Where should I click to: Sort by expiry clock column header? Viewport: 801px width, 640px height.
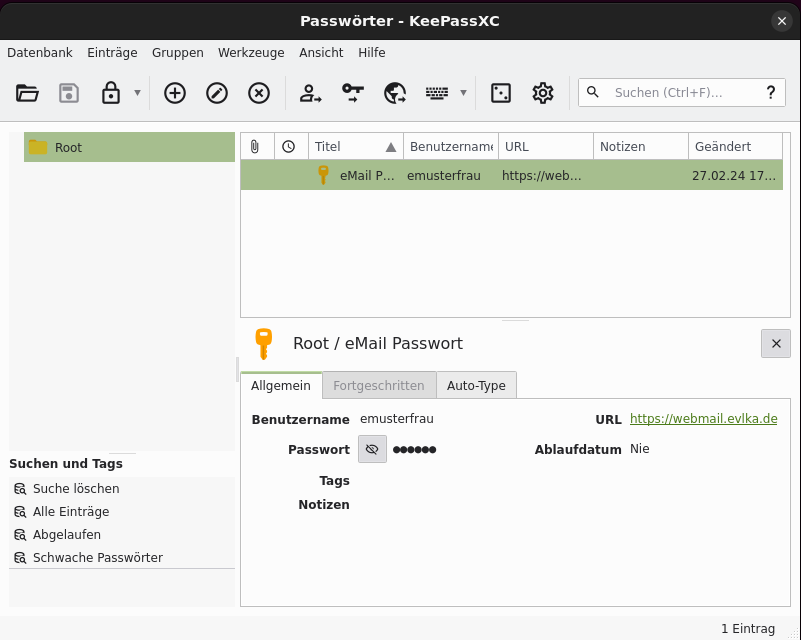[291, 147]
